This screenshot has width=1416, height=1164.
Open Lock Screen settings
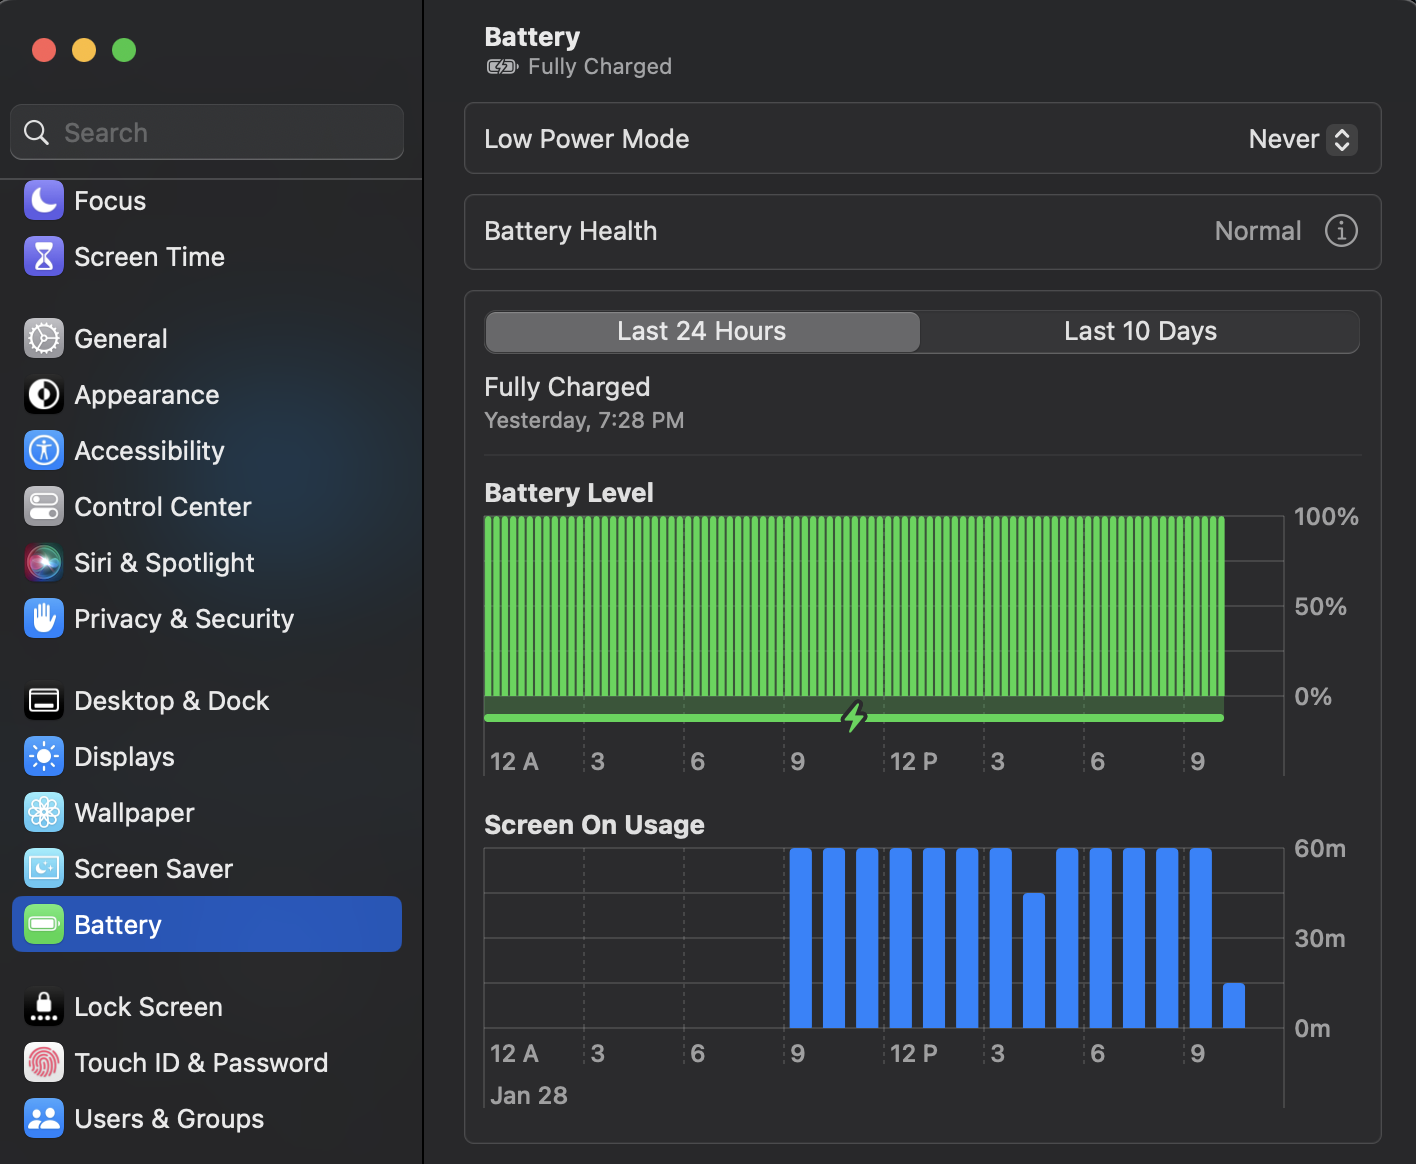(x=148, y=1007)
